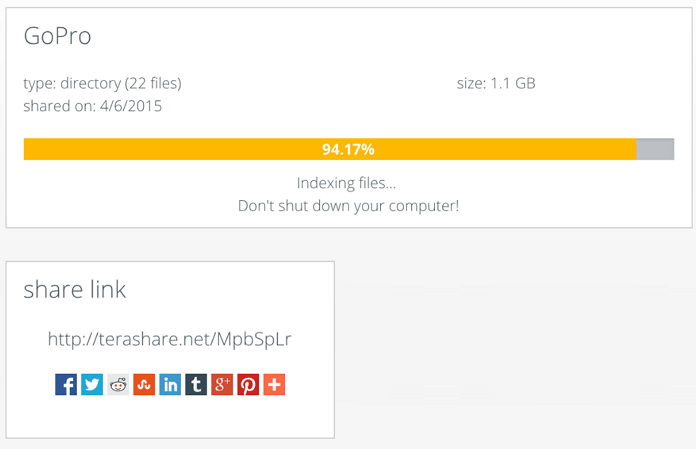
Task: Click the 'Indexing files...' status message
Action: pyautogui.click(x=347, y=183)
